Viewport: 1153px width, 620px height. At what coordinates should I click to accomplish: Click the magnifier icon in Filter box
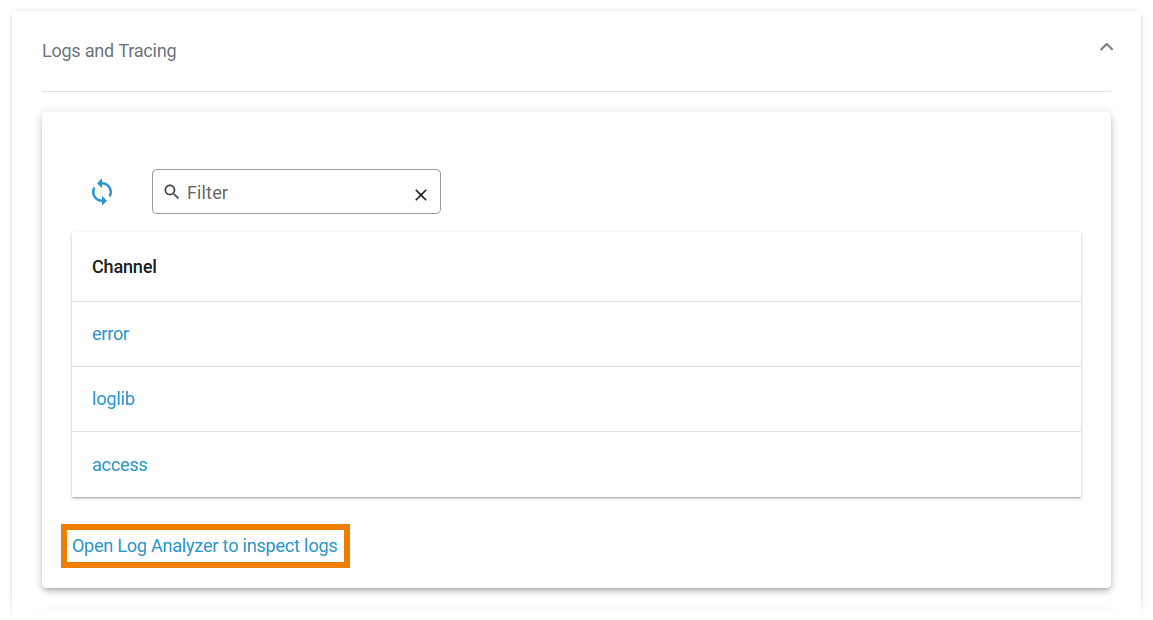pyautogui.click(x=171, y=192)
